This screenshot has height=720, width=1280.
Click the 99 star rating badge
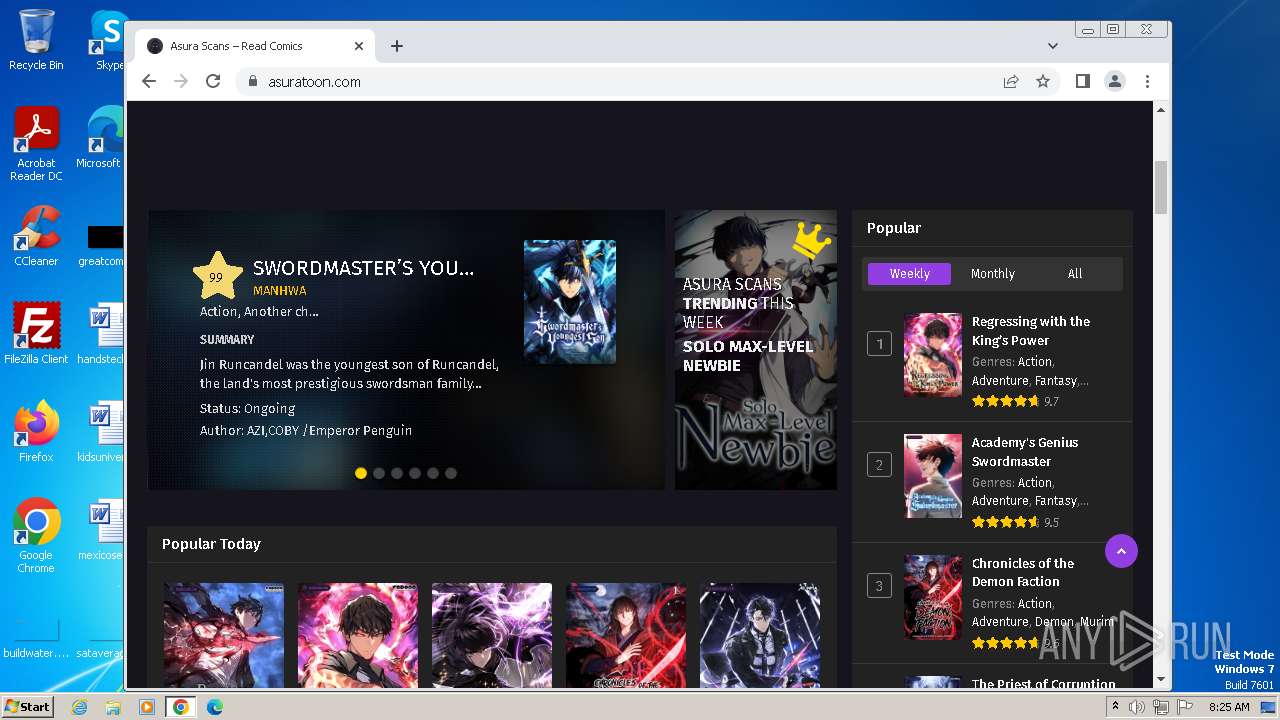(x=217, y=277)
